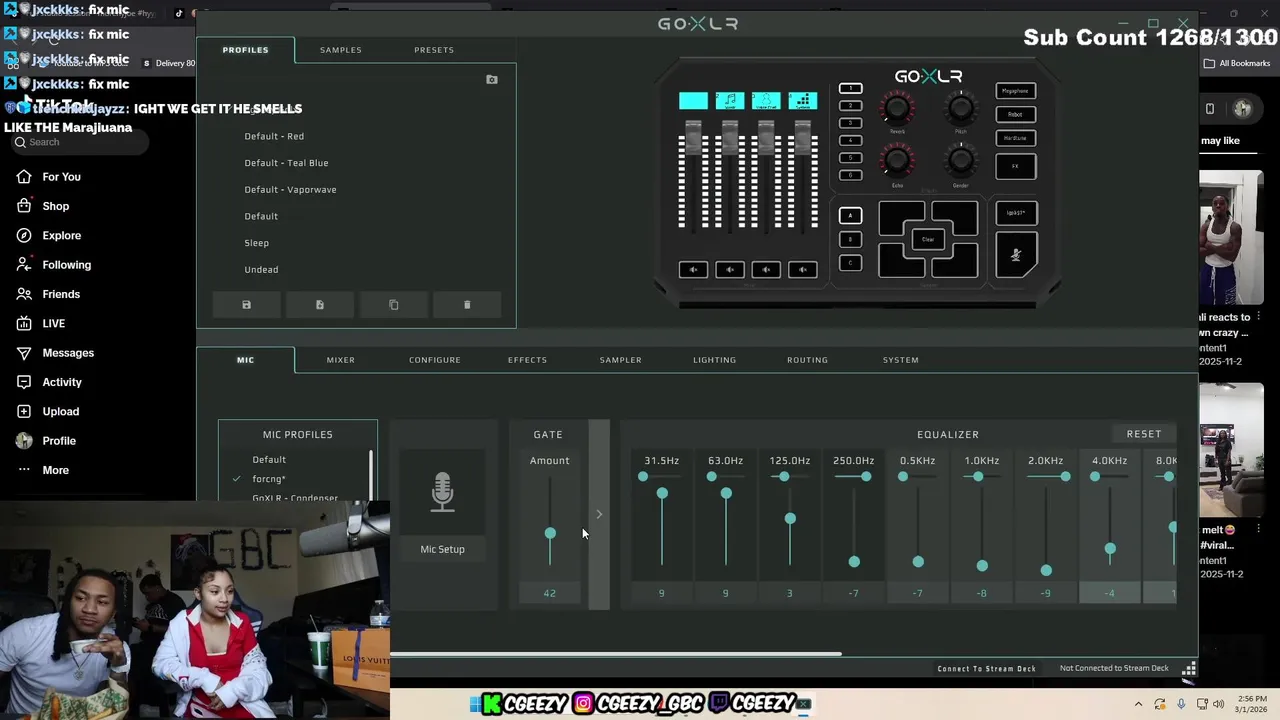Screen dimensions: 1280x720
Task: Click the 4.0KHz vertical gain slider handle
Action: [1110, 549]
